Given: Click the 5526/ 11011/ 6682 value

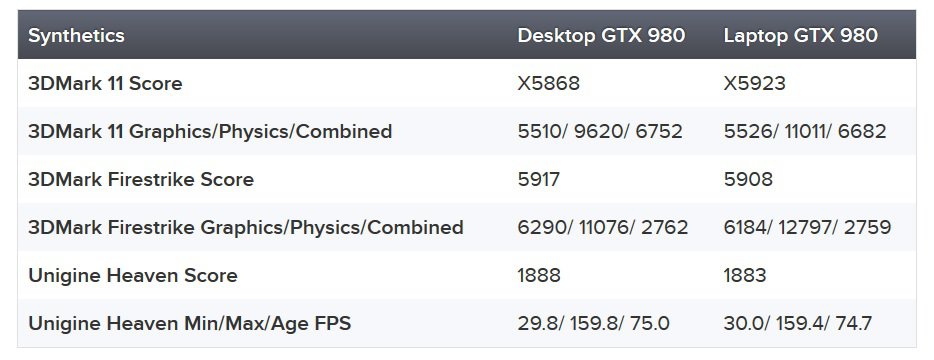Looking at the screenshot, I should [805, 132].
